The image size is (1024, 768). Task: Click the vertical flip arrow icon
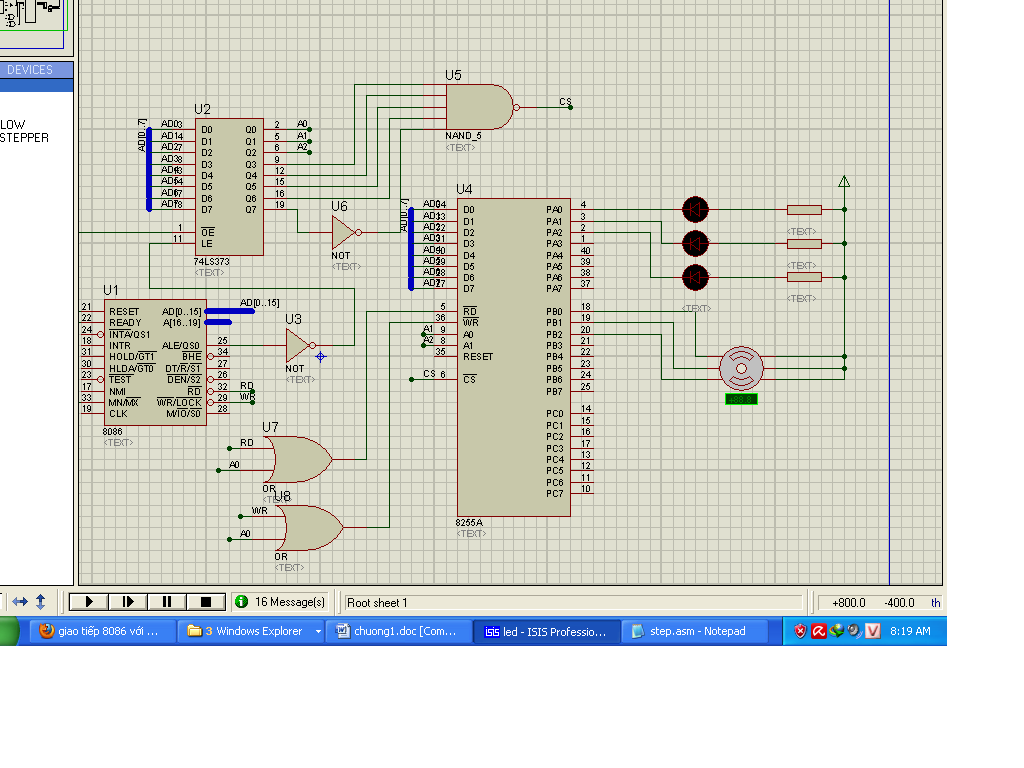[x=41, y=602]
